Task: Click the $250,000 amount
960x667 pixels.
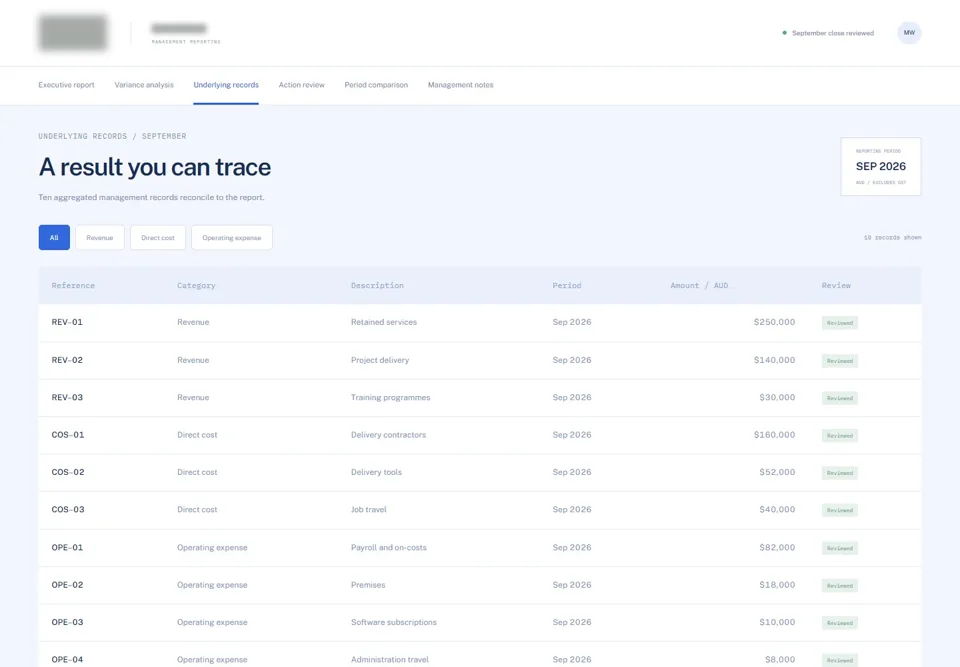Action: pos(774,322)
